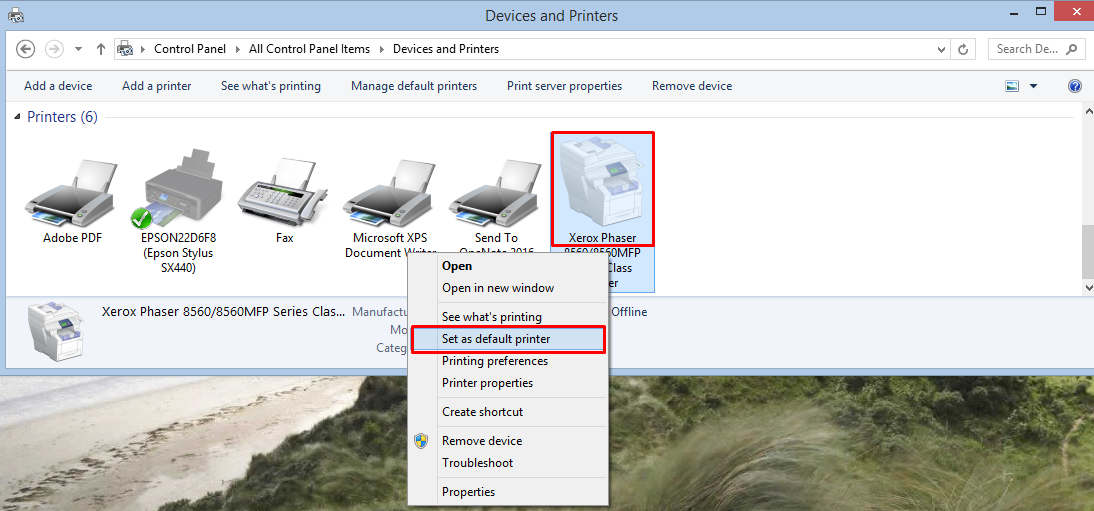Select the Microsoft XPS Document Writer icon
The image size is (1094, 511).
coord(390,193)
